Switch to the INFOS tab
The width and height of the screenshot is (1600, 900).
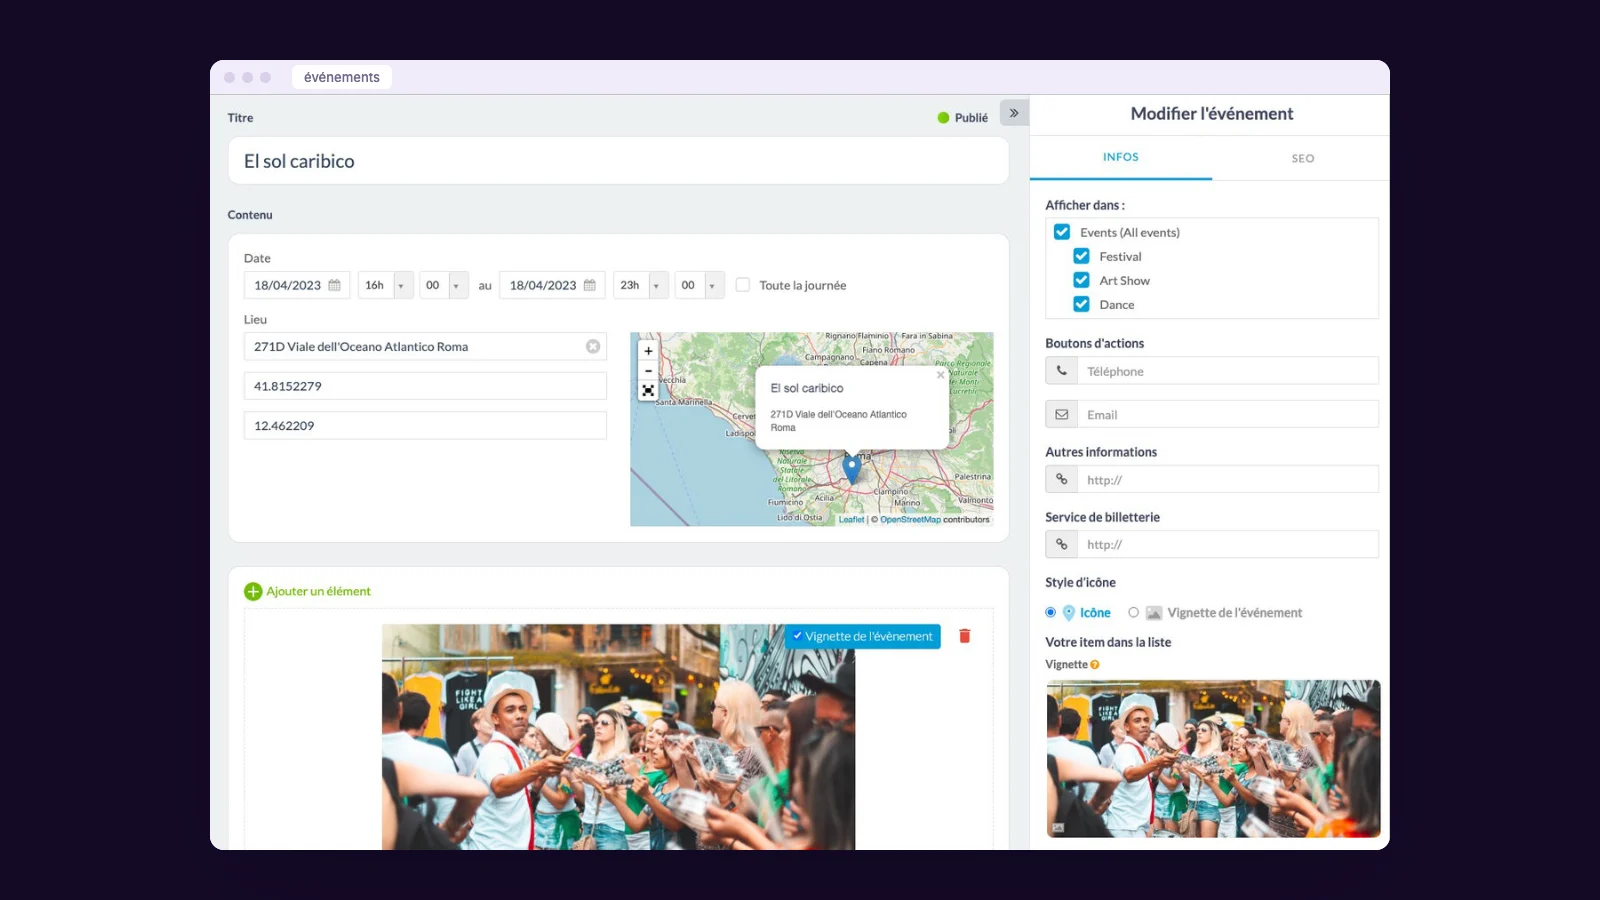[x=1121, y=157]
